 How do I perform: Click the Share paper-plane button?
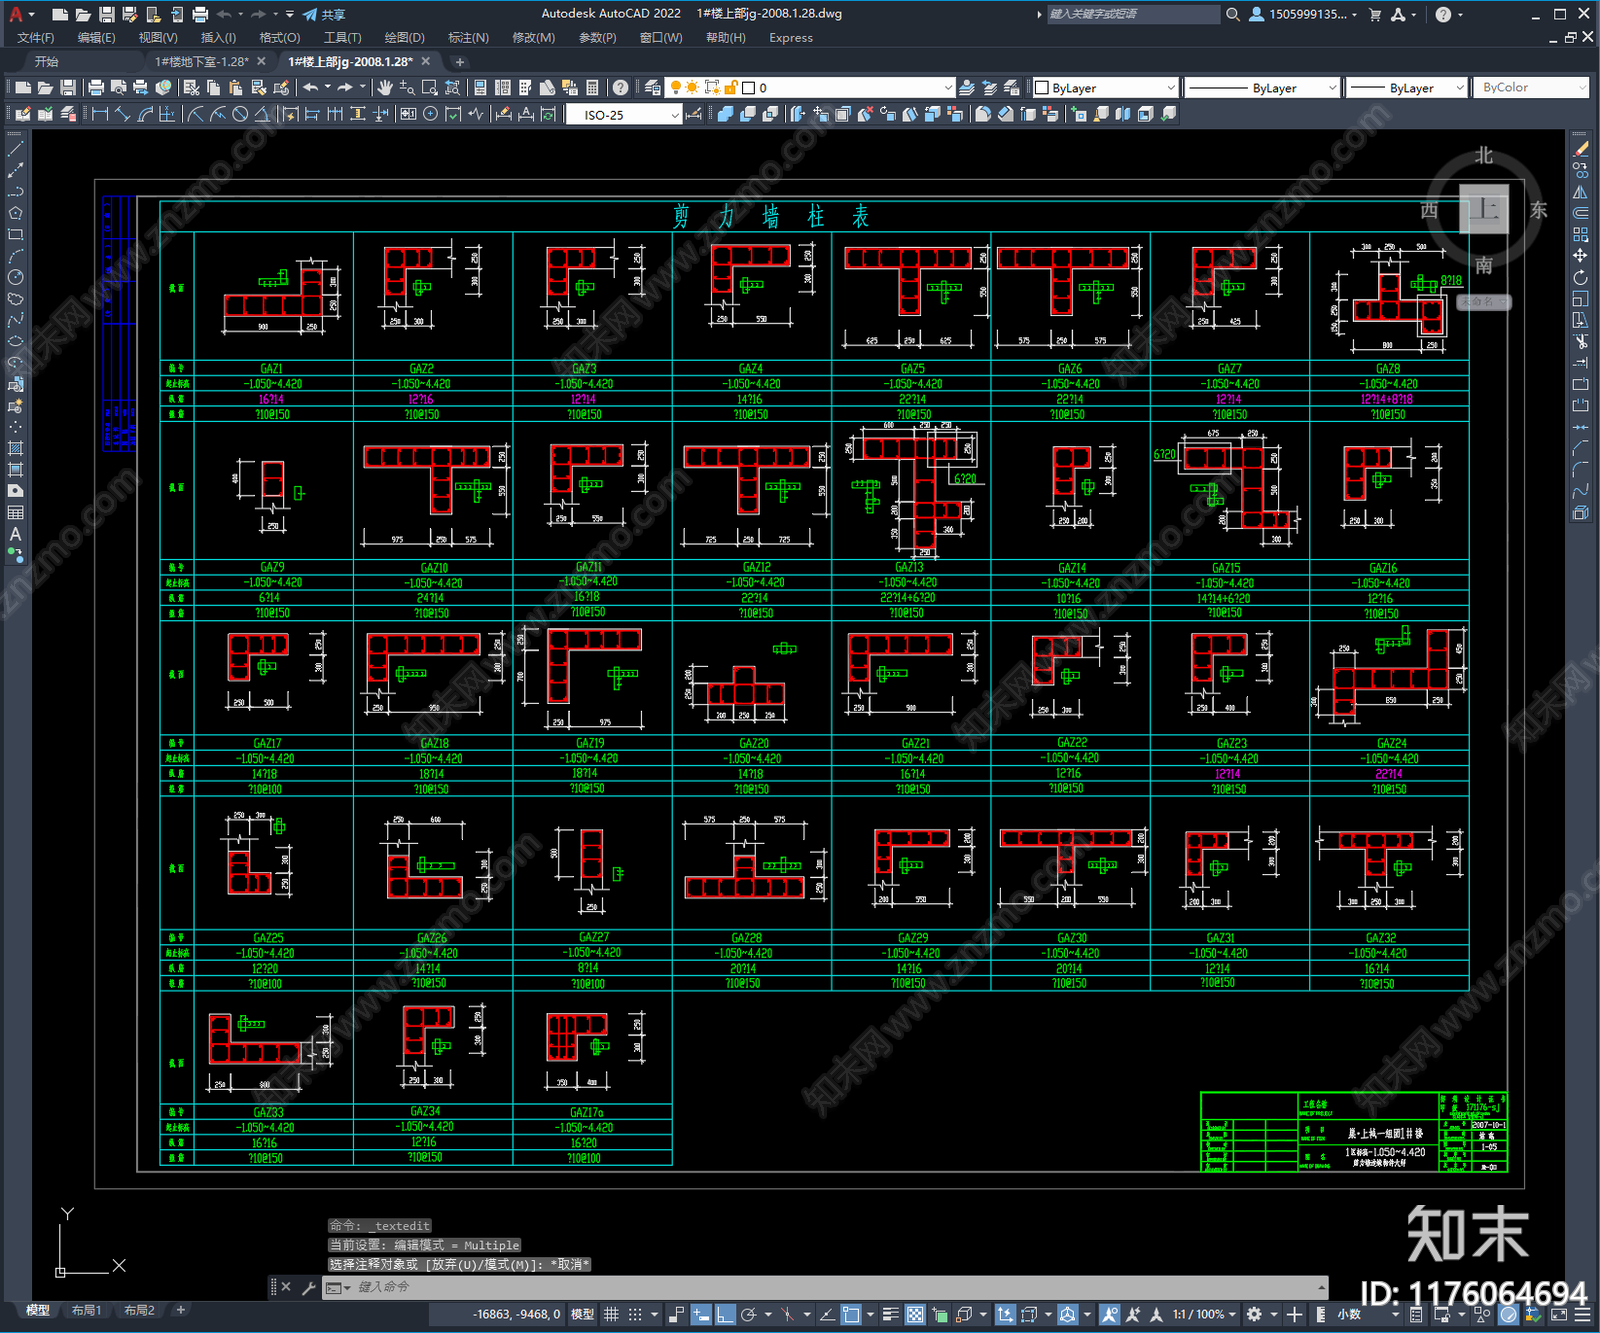pyautogui.click(x=323, y=14)
